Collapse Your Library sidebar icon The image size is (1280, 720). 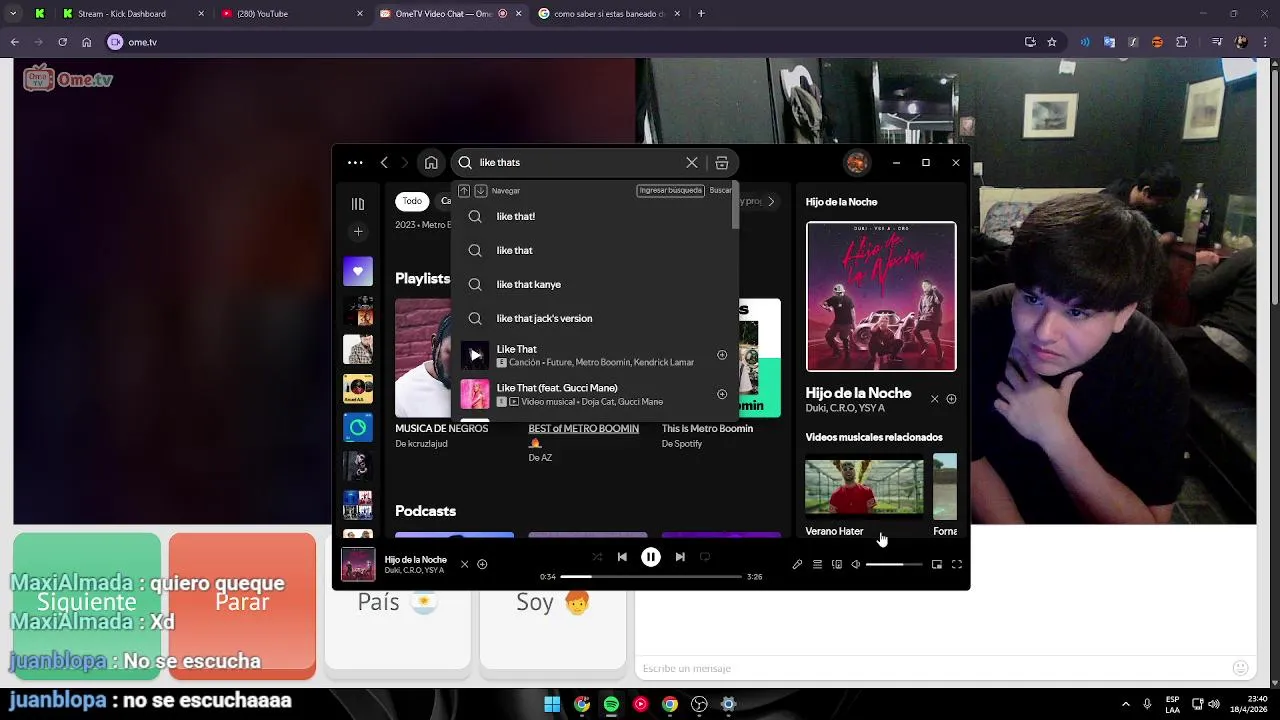coord(358,204)
